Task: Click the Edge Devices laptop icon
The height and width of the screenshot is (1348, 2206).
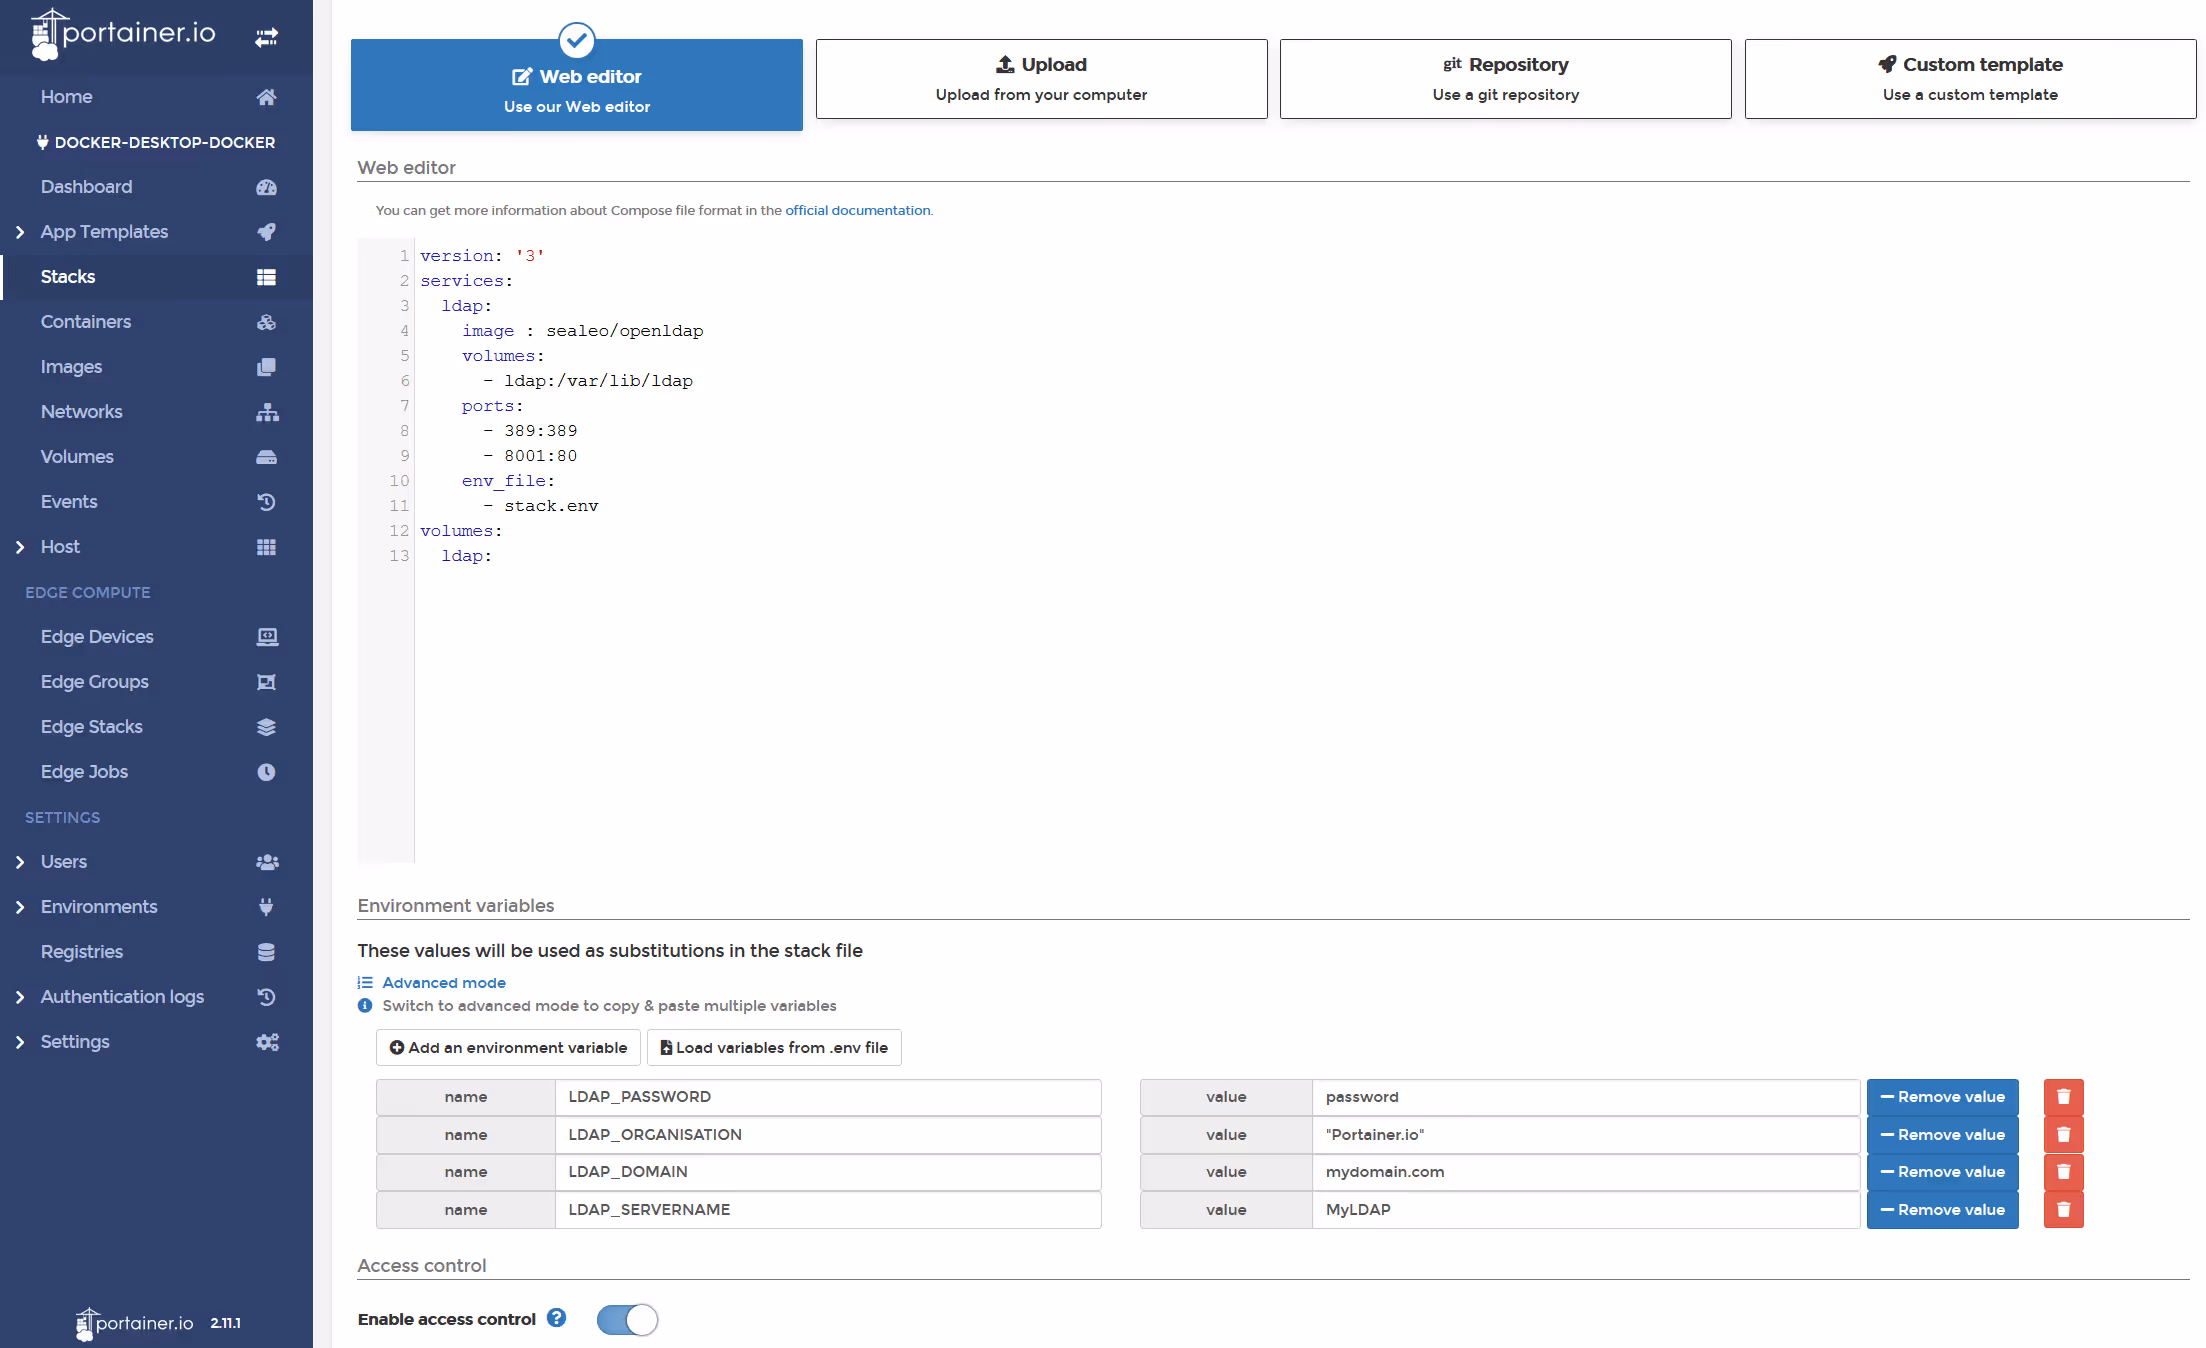Action: point(266,637)
